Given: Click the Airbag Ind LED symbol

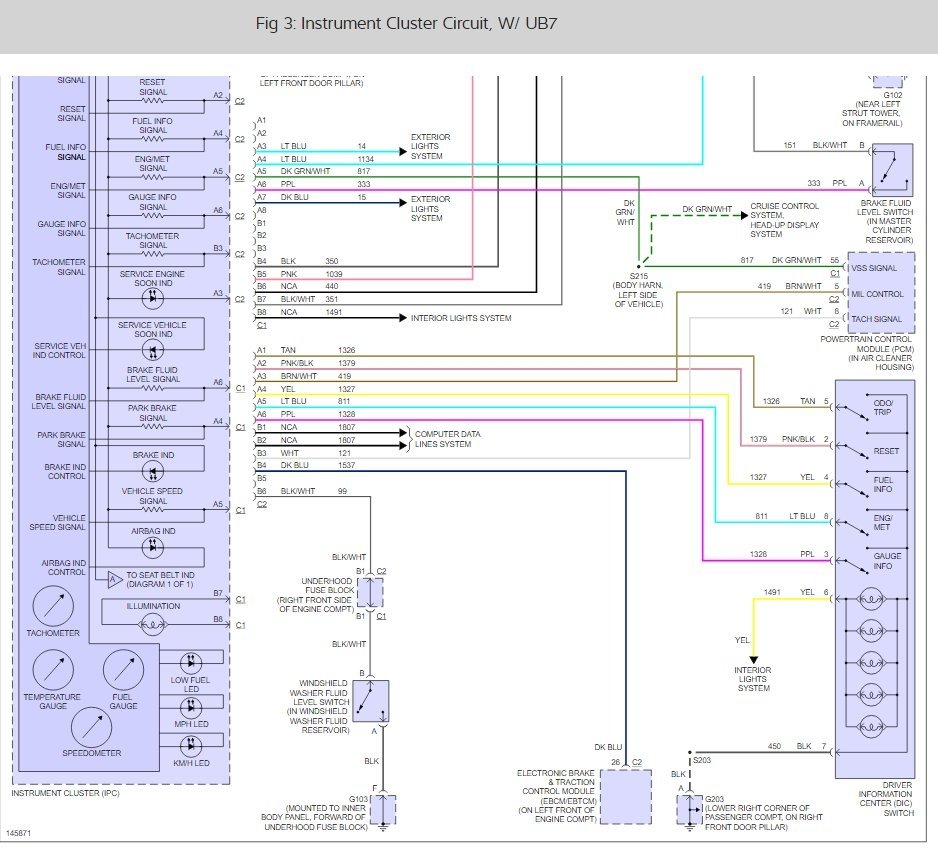Looking at the screenshot, I should [x=153, y=547].
